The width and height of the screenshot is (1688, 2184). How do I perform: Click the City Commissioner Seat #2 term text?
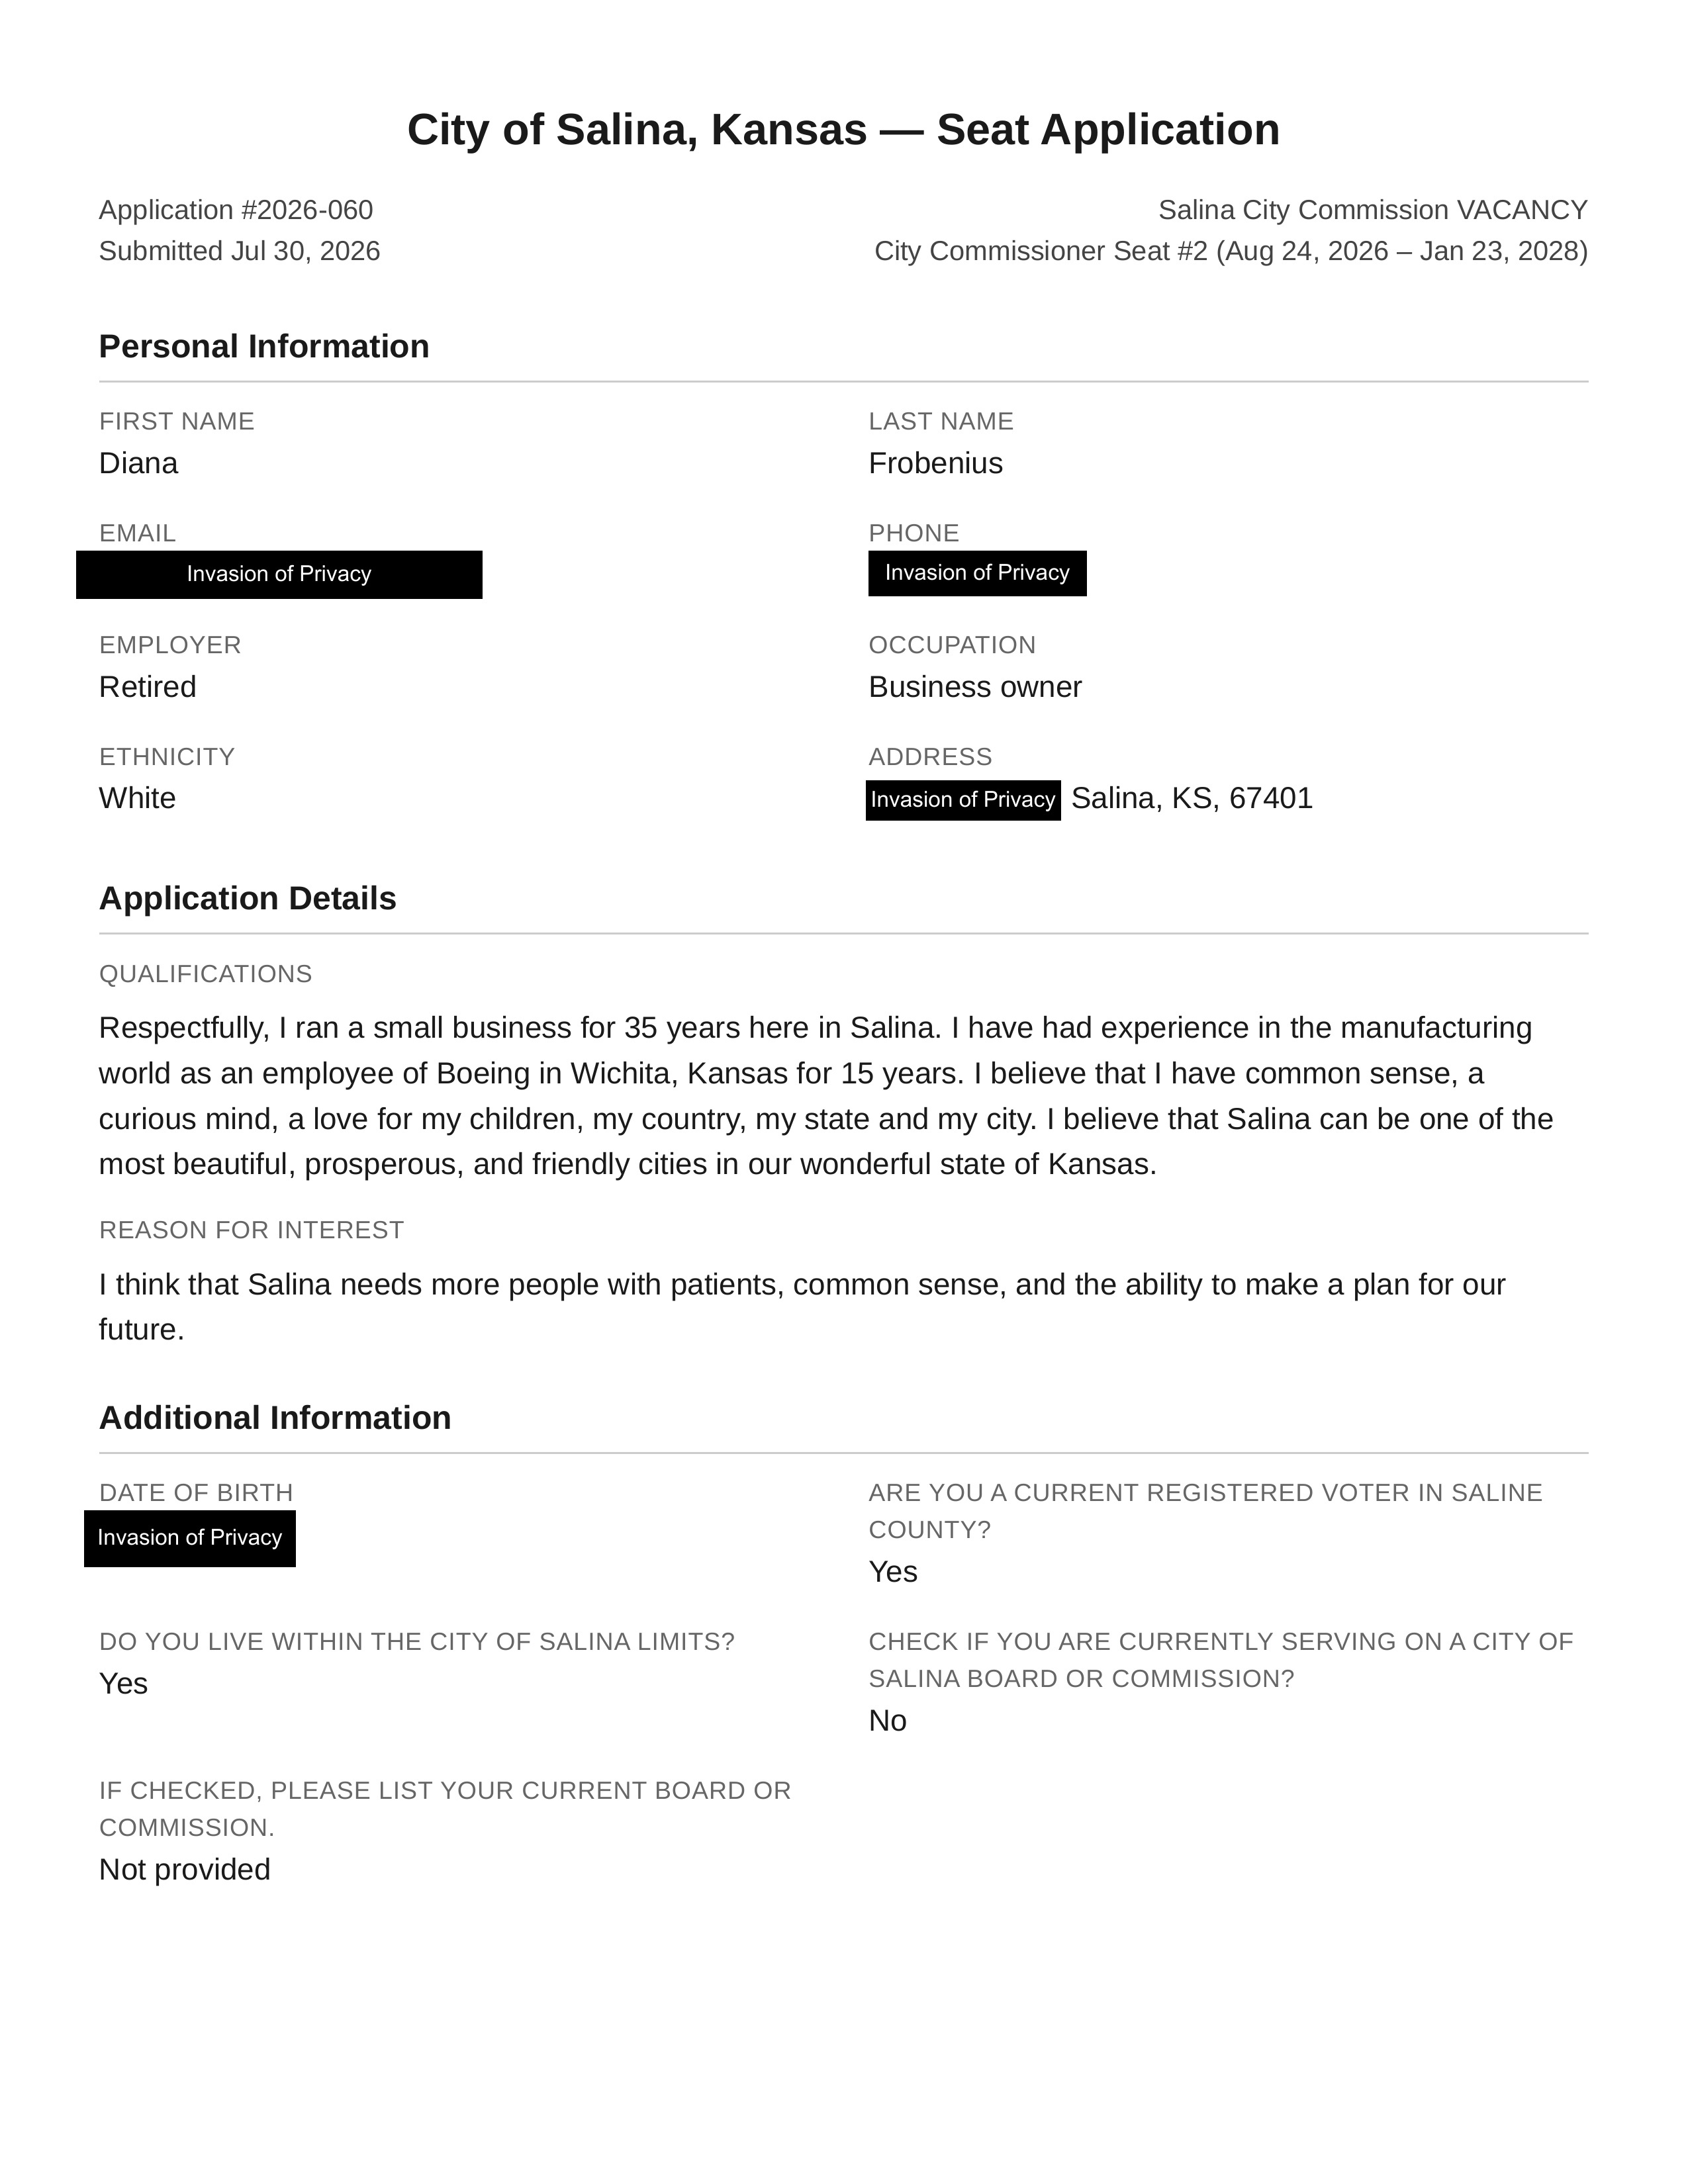tap(1231, 251)
